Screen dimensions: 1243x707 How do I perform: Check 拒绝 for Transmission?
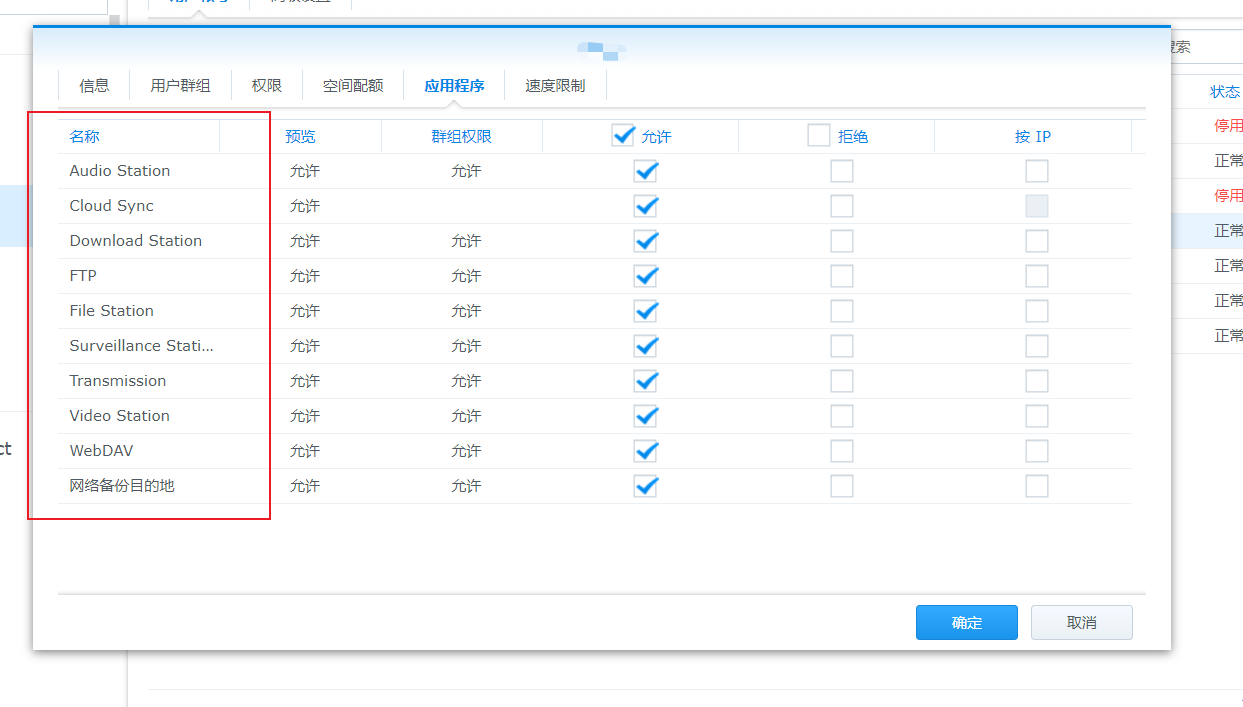click(842, 381)
